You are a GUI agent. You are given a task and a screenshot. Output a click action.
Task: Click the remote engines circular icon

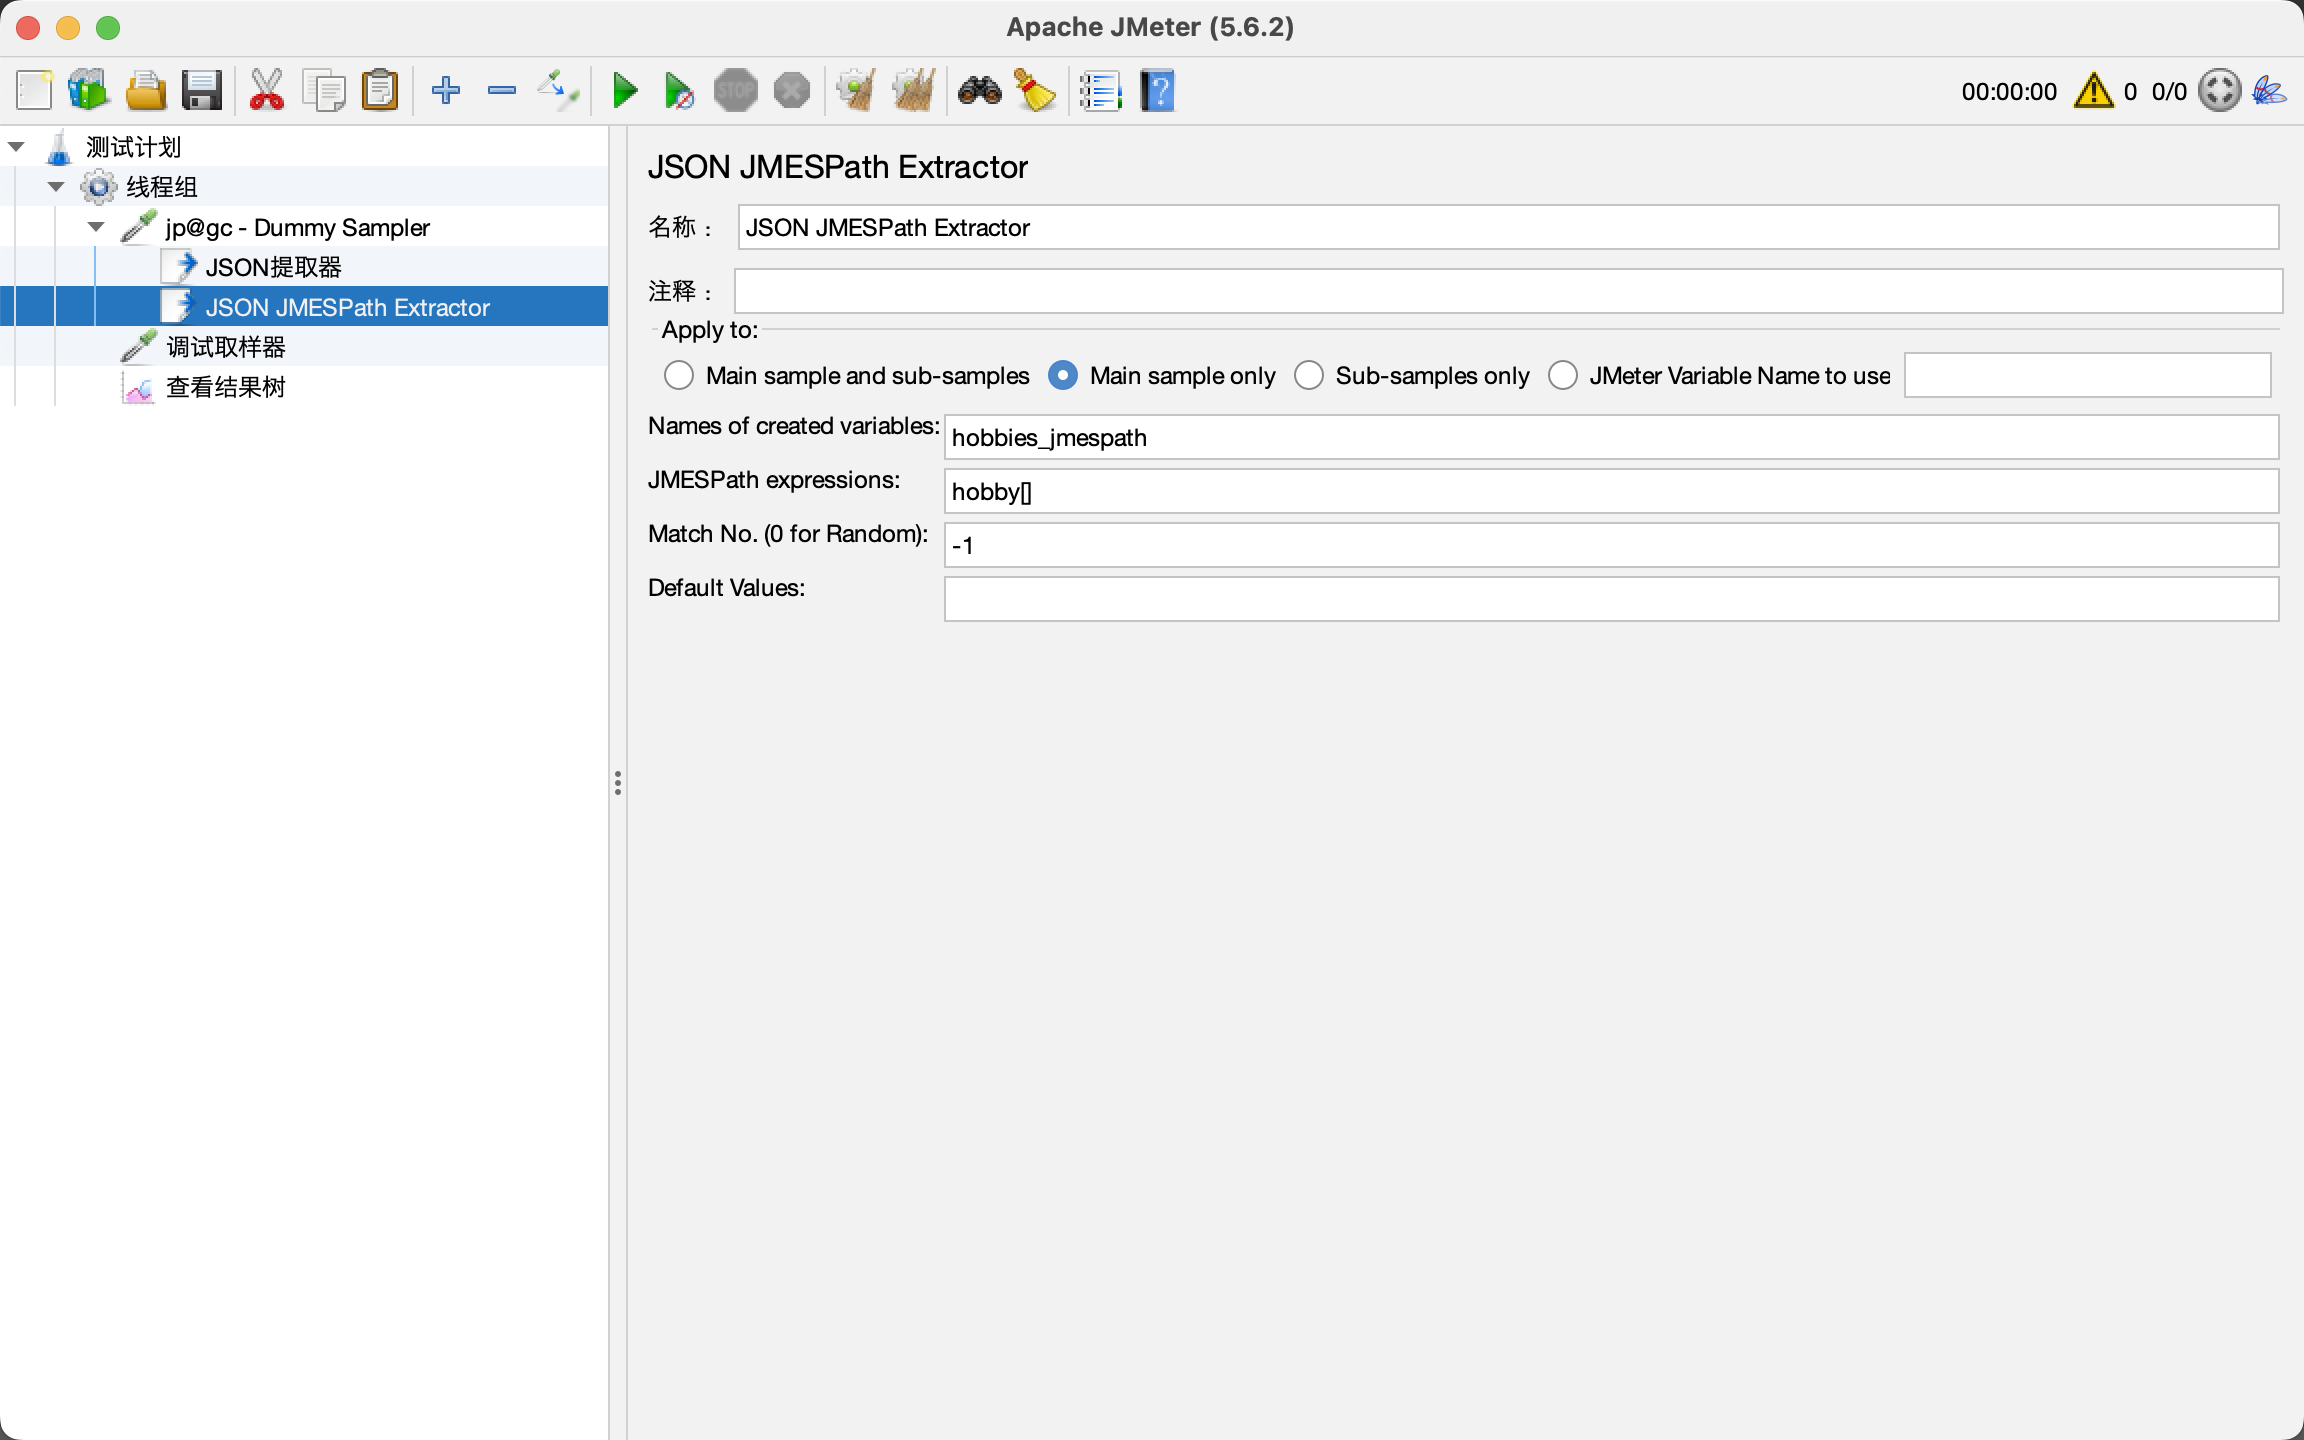click(x=2220, y=91)
